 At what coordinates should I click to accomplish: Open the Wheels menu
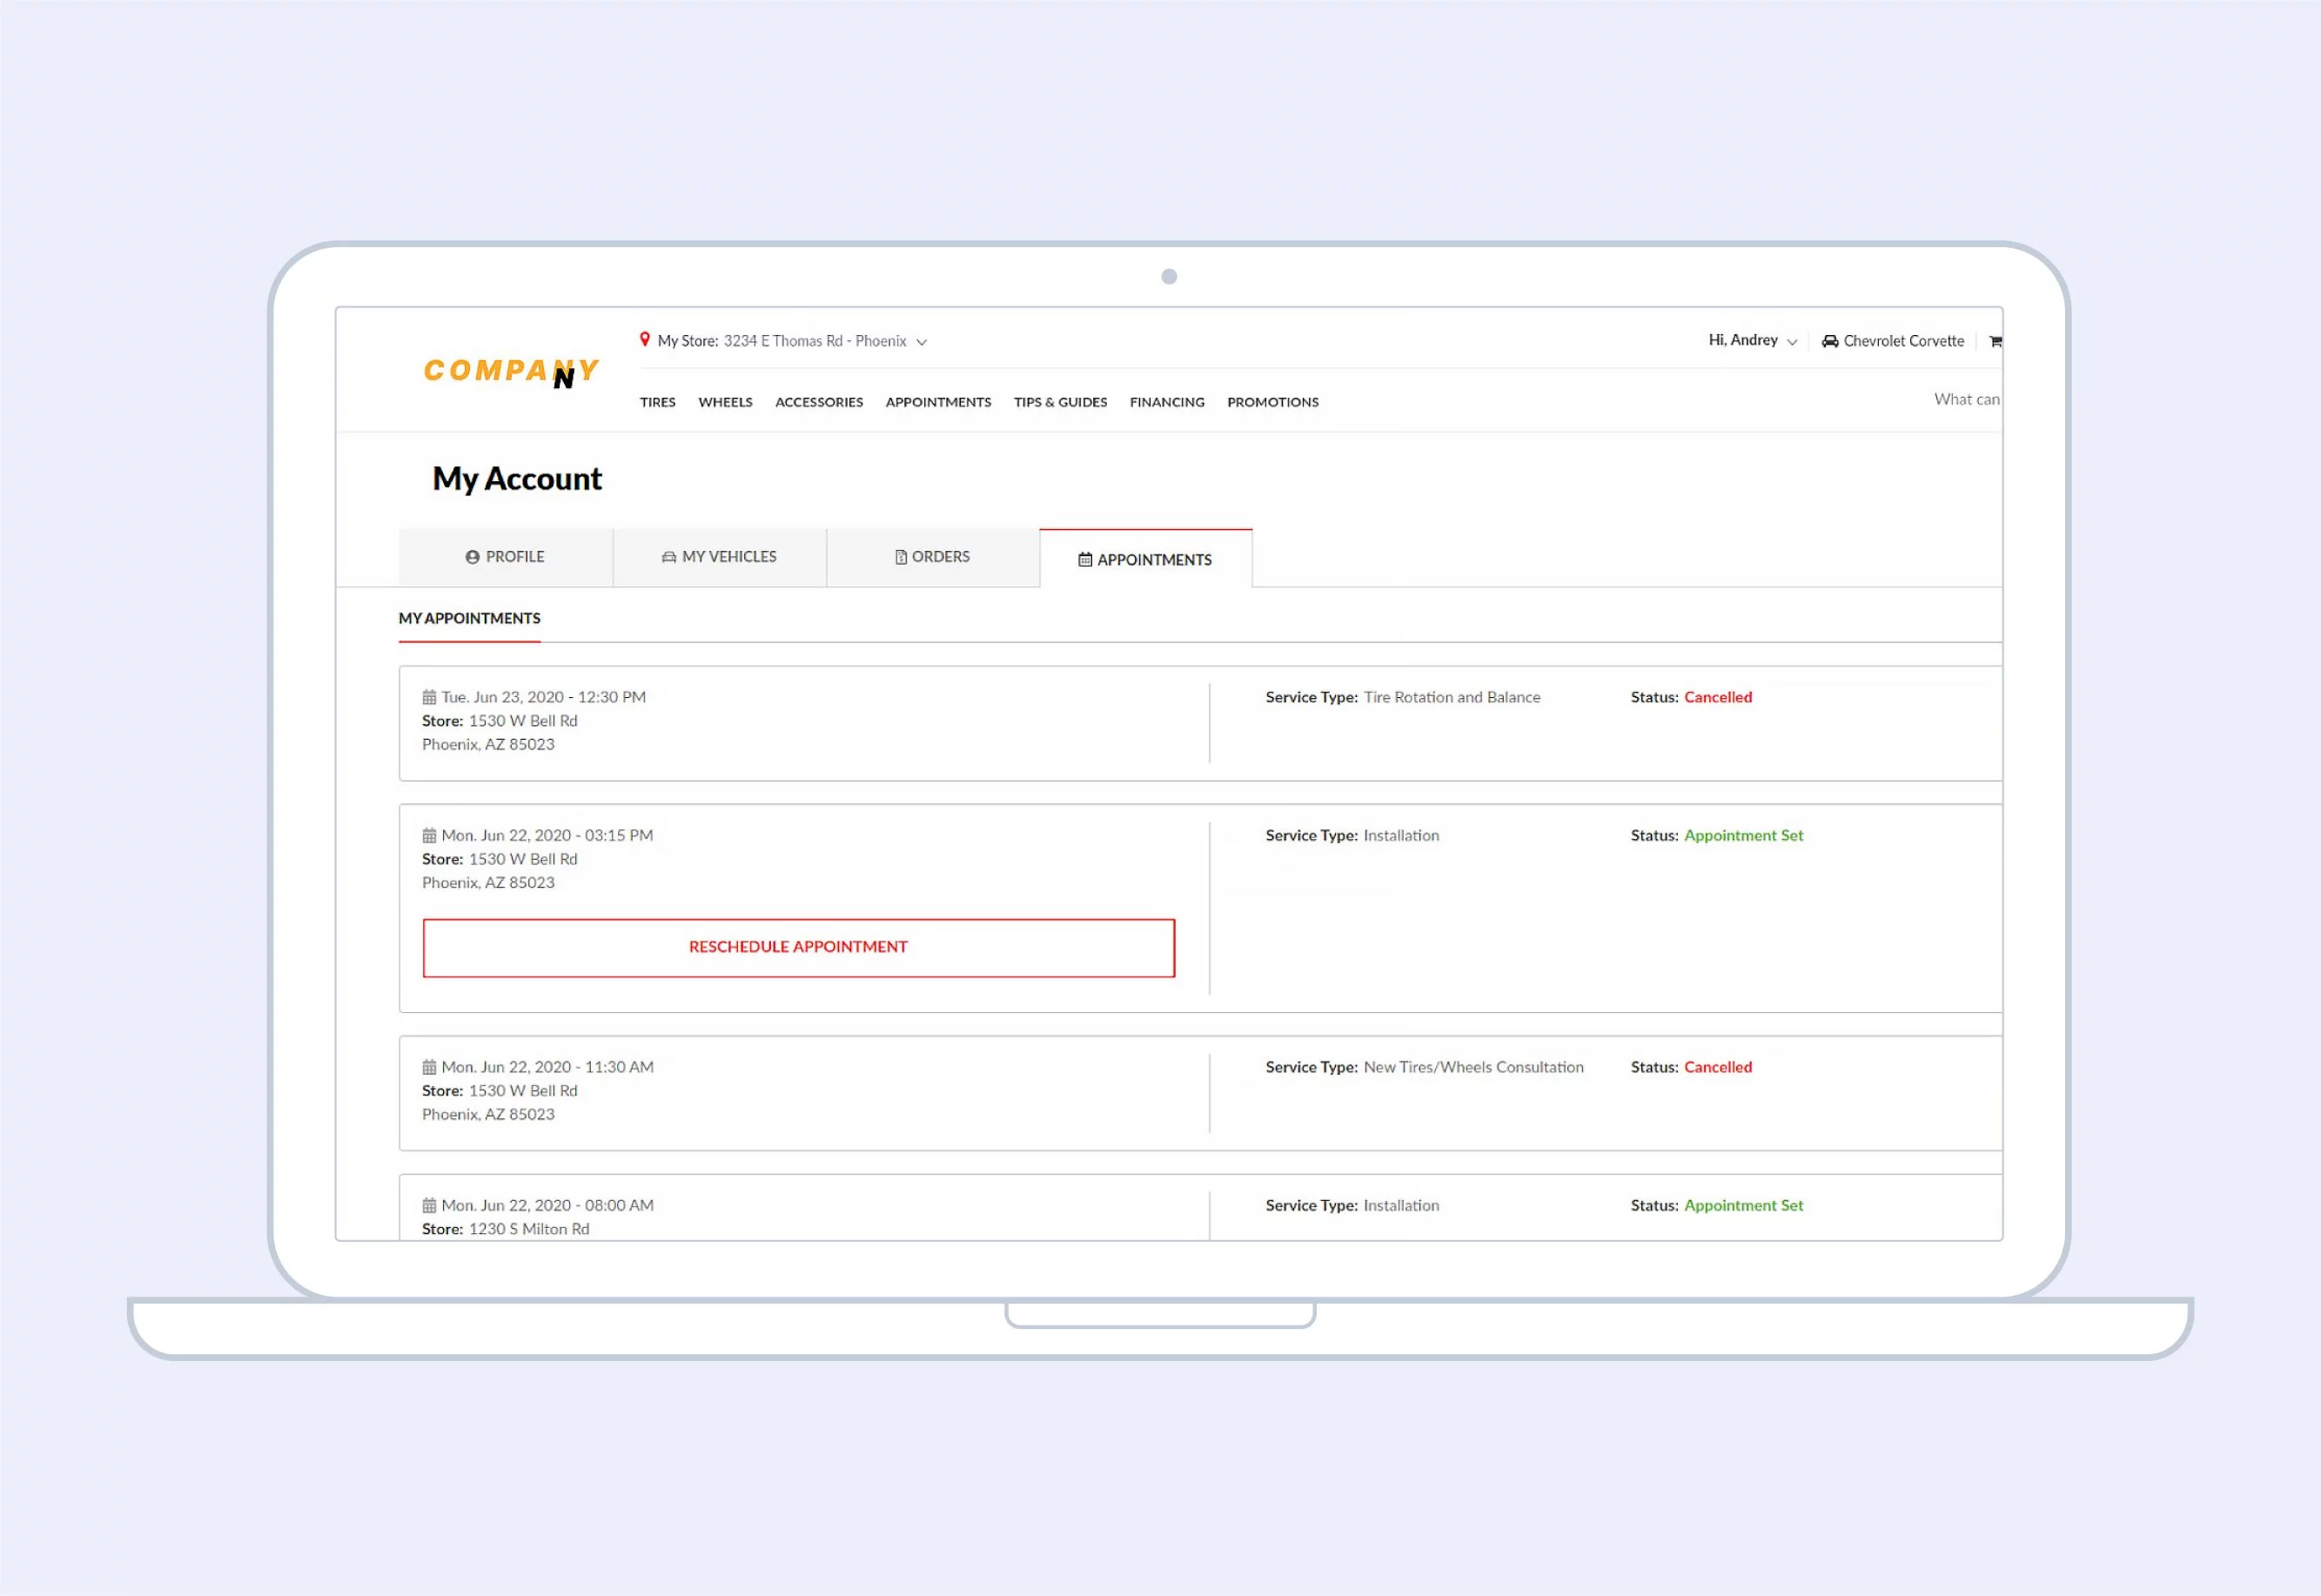tap(725, 402)
